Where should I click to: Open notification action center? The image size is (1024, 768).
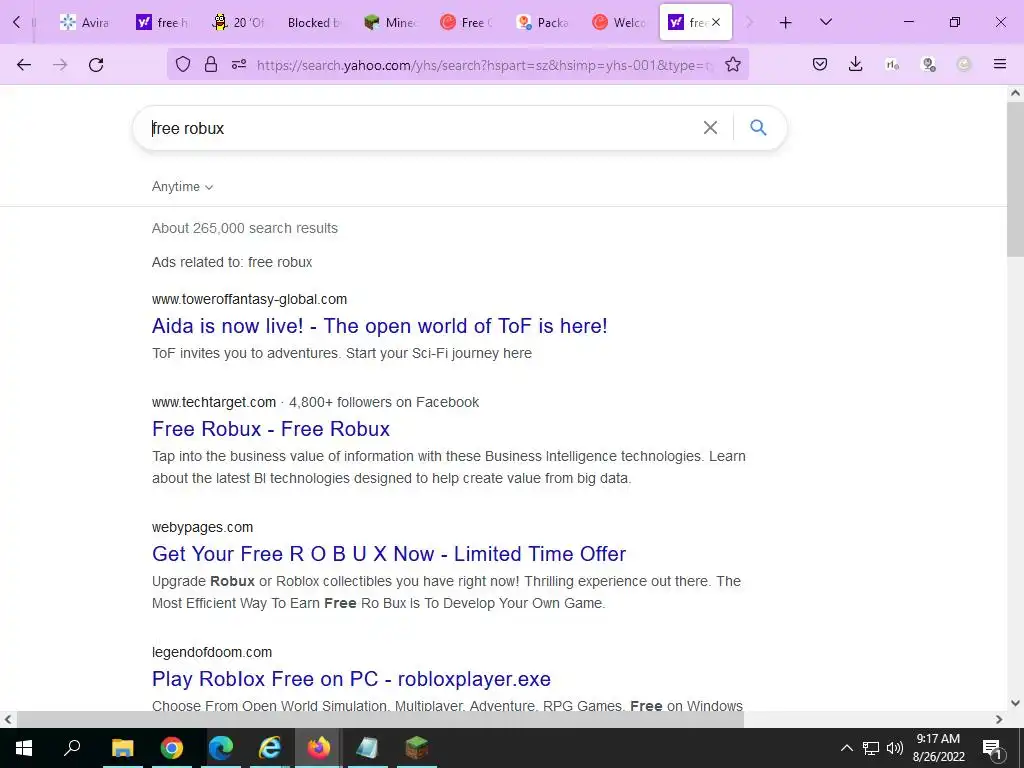pyautogui.click(x=992, y=749)
